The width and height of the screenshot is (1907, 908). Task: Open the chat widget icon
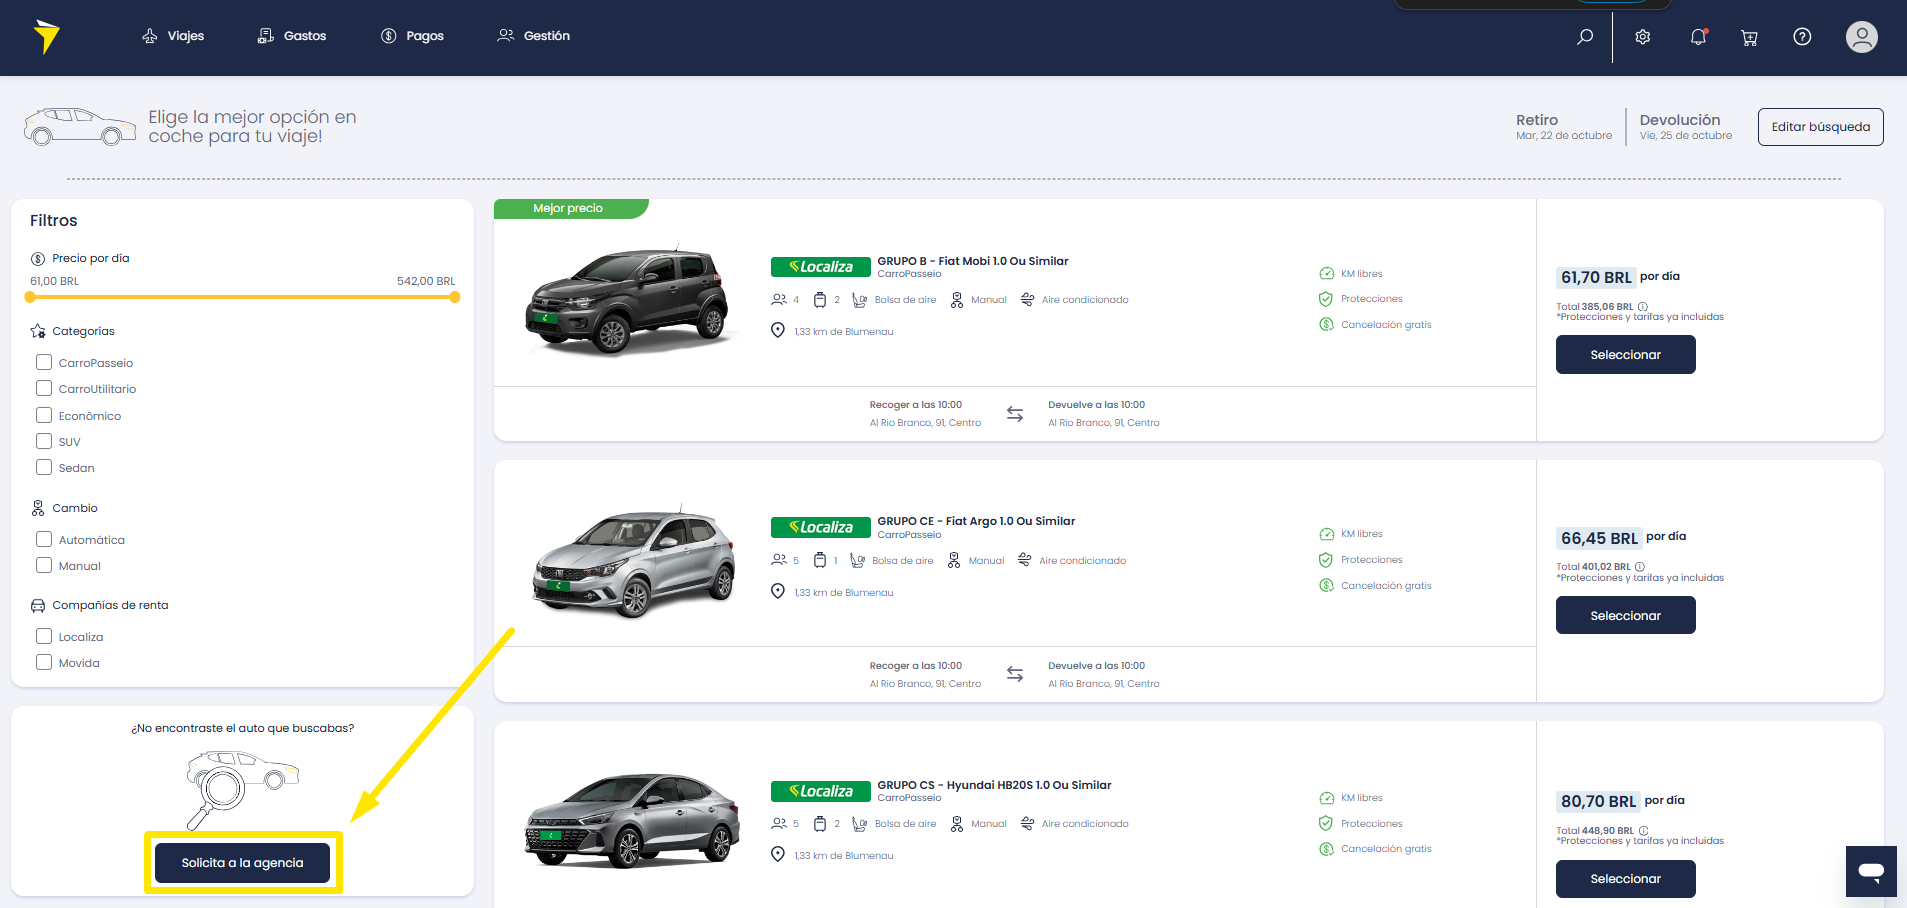click(x=1871, y=871)
